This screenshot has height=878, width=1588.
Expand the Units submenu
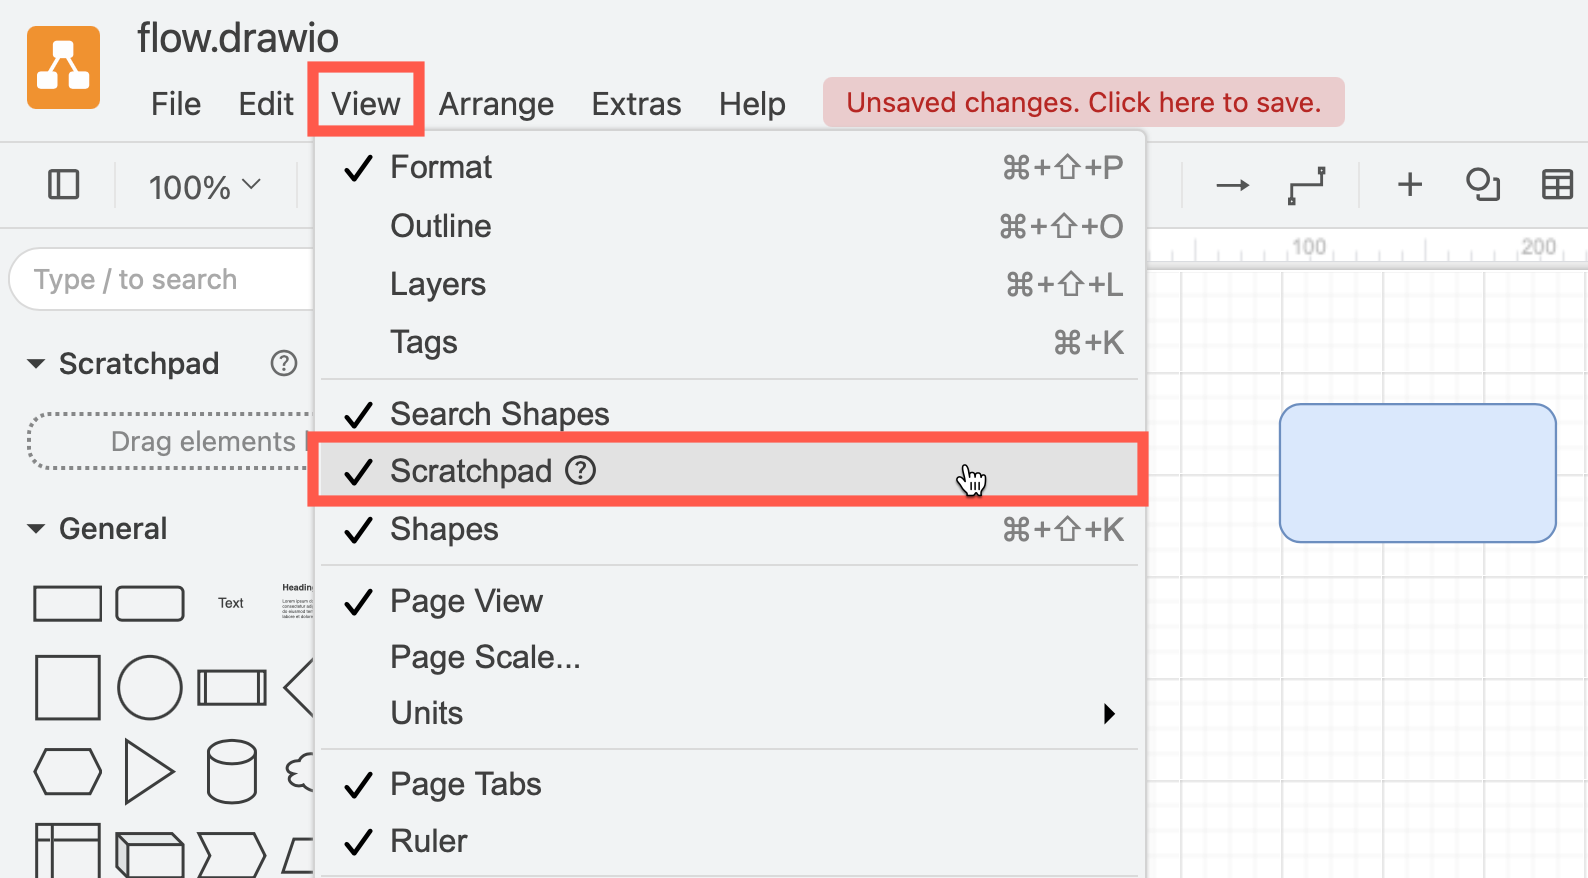(427, 712)
